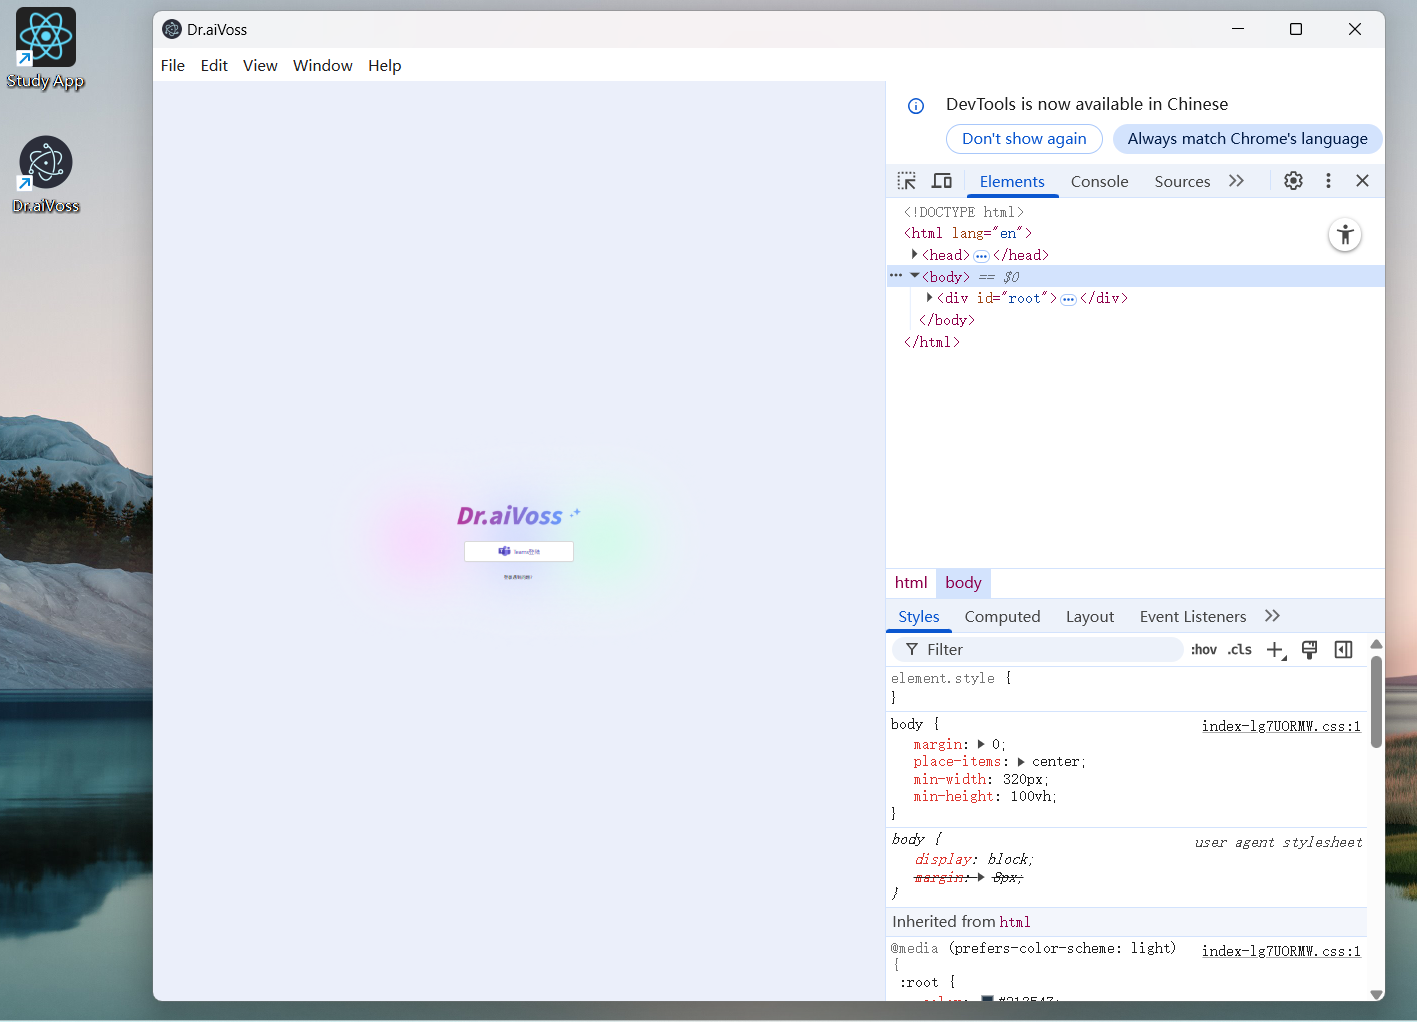Open the Help menu
The image size is (1417, 1022).
[x=384, y=65]
